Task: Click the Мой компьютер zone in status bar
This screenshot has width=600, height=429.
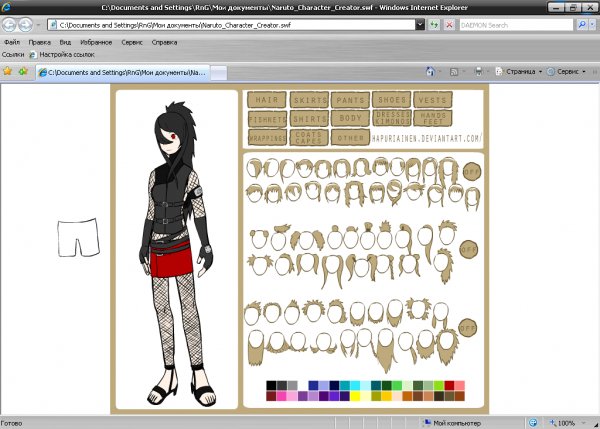Action: pos(452,423)
